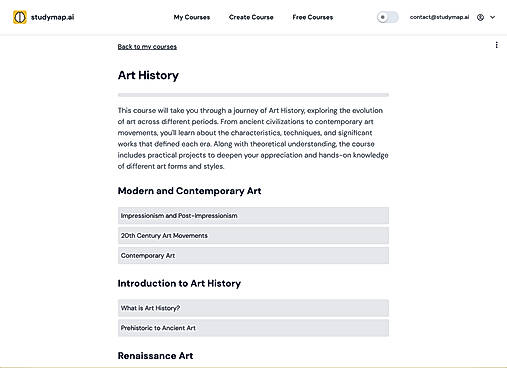The image size is (507, 368).
Task: Follow the Back to my courses link
Action: click(x=147, y=47)
